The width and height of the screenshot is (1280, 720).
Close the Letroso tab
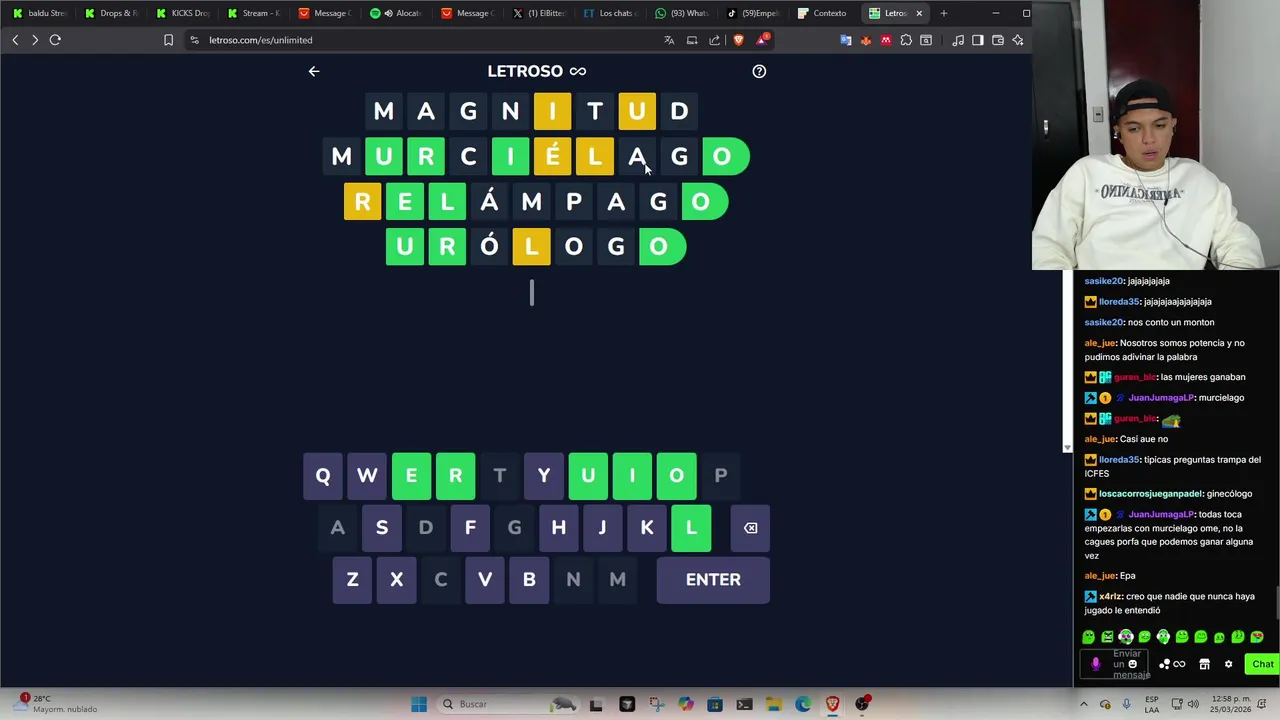coord(918,13)
